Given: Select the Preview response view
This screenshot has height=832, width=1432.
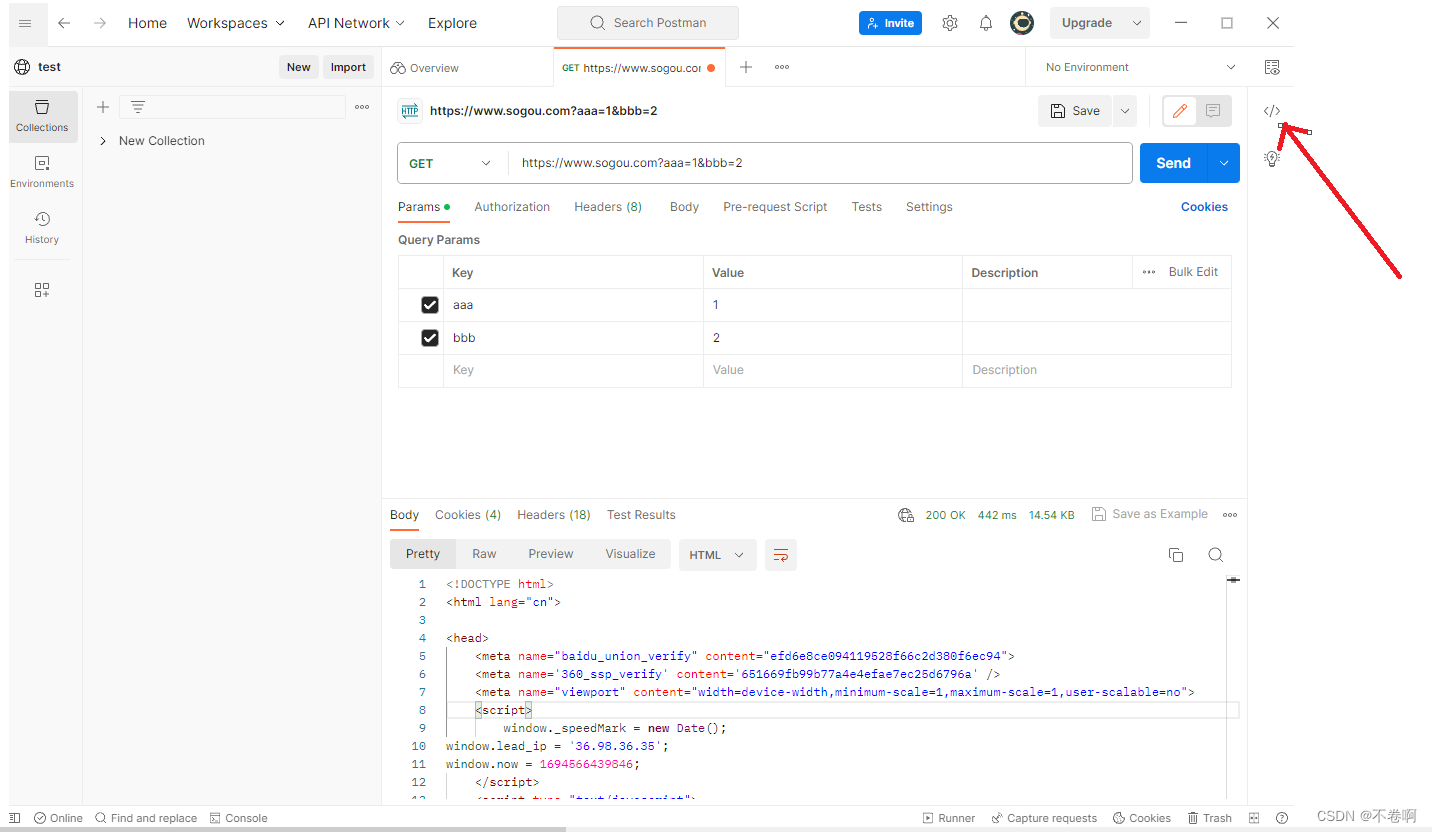Looking at the screenshot, I should [x=551, y=554].
